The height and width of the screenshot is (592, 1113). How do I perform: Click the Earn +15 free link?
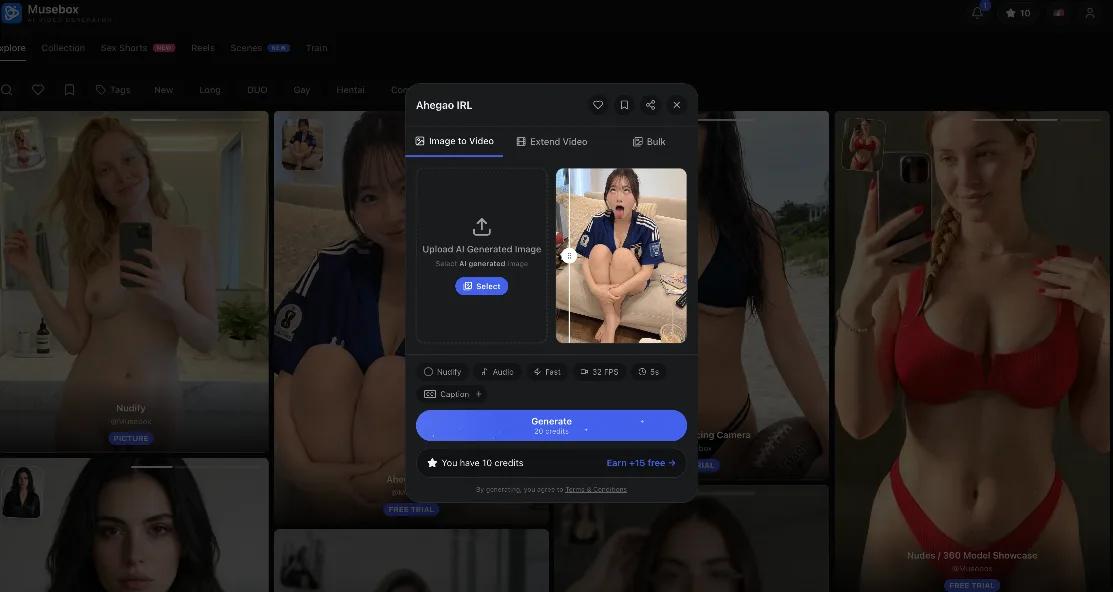(641, 463)
